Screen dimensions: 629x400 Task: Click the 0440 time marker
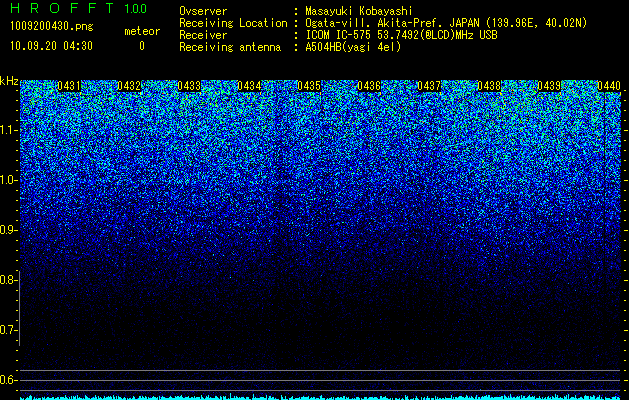(x=609, y=86)
